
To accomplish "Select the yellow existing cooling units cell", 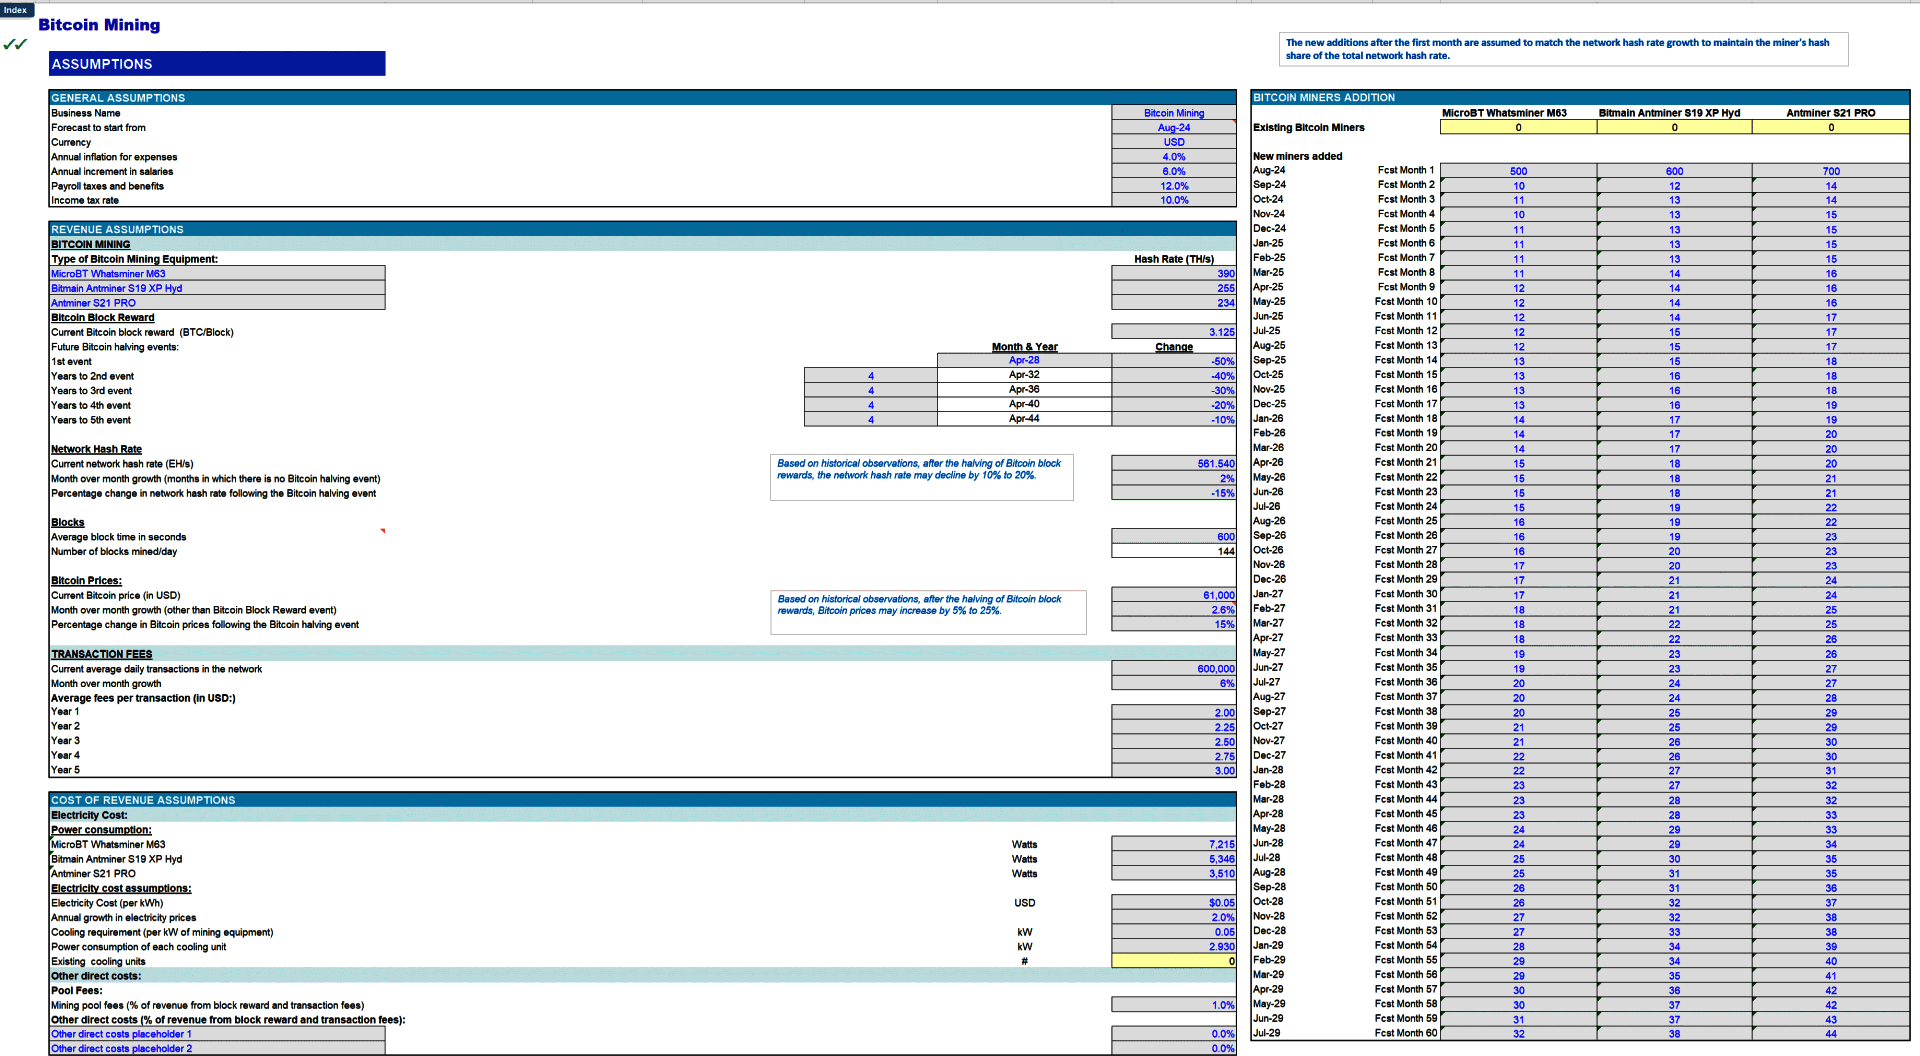I will point(1174,961).
